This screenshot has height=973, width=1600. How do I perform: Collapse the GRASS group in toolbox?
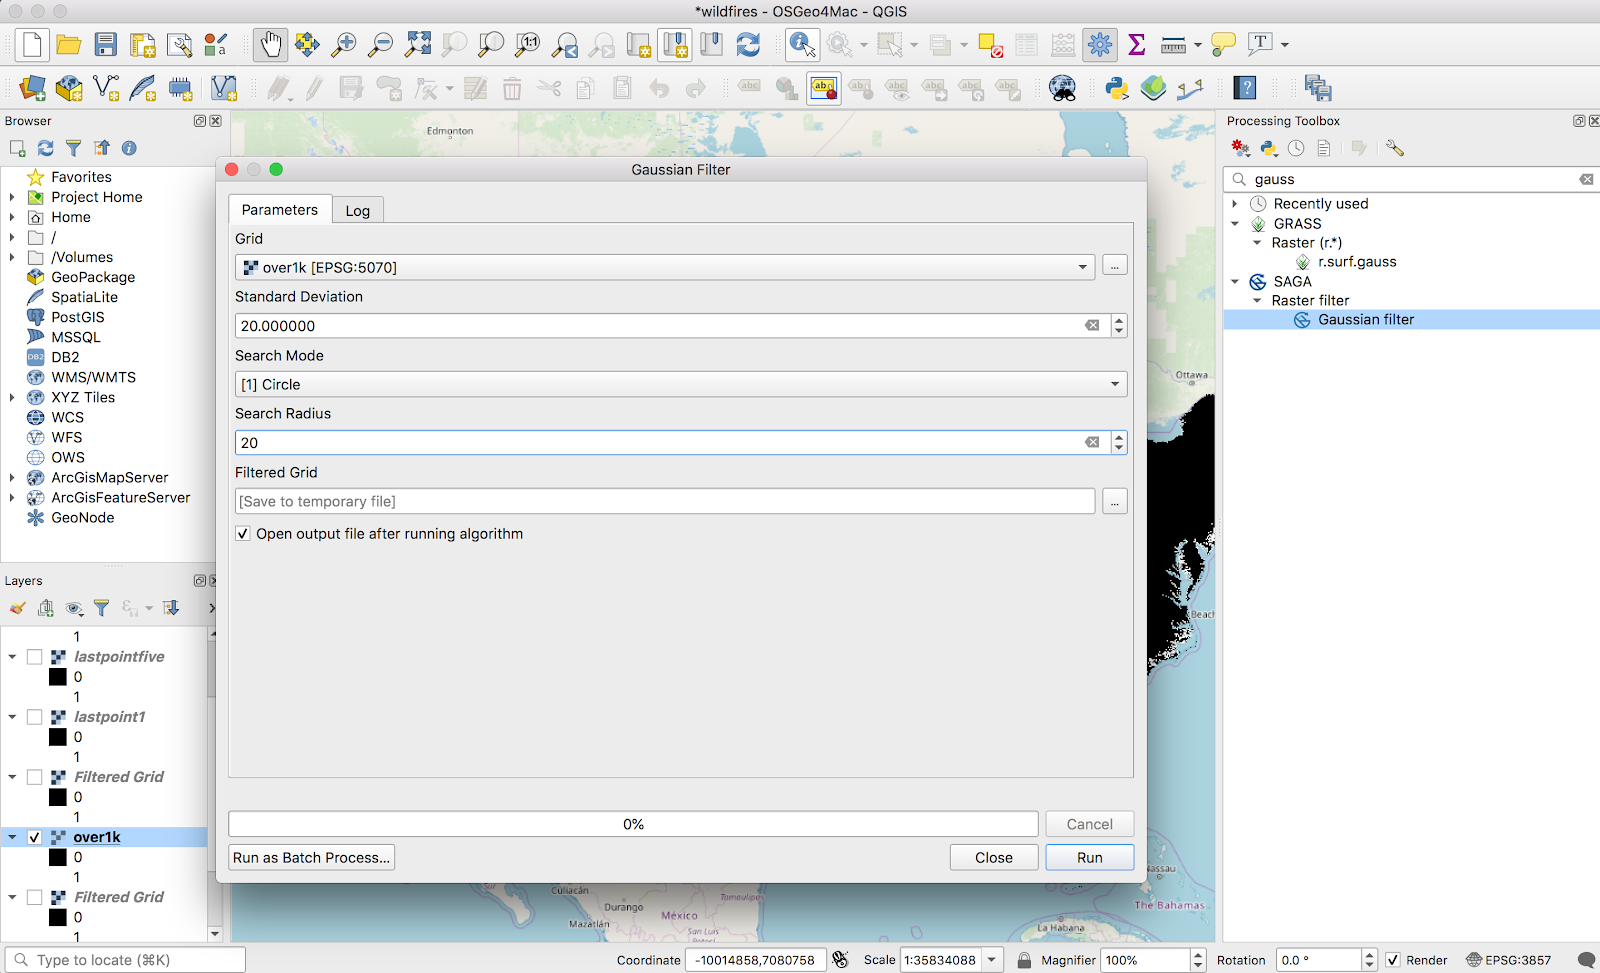[1236, 224]
